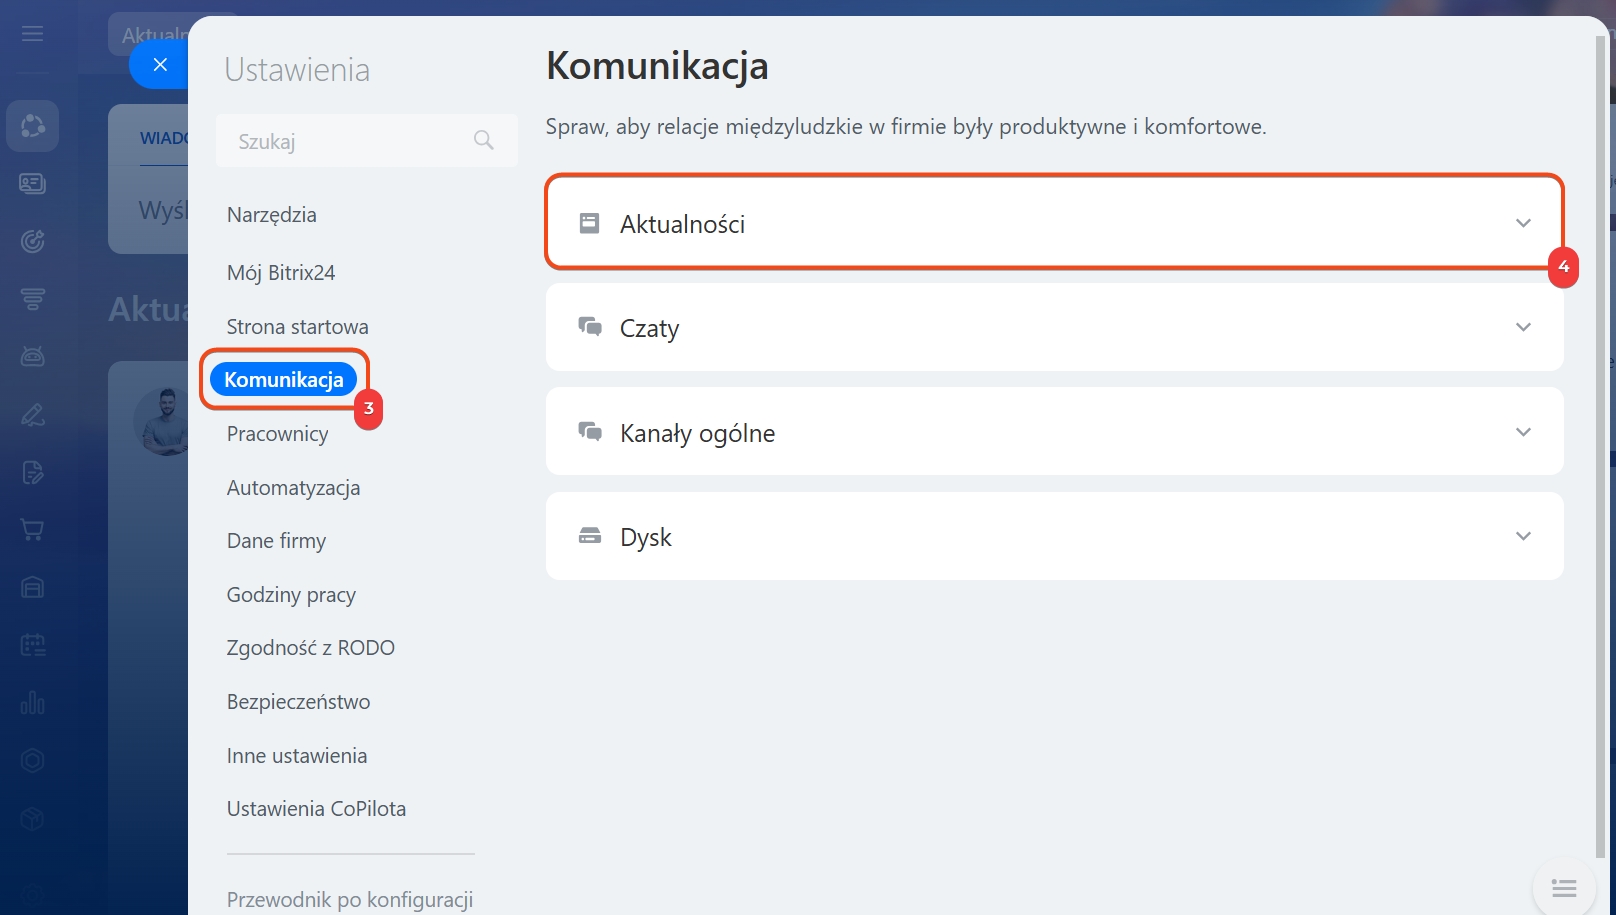The image size is (1616, 915).
Task: Go to Bezpieczeństwo settings
Action: tap(298, 702)
